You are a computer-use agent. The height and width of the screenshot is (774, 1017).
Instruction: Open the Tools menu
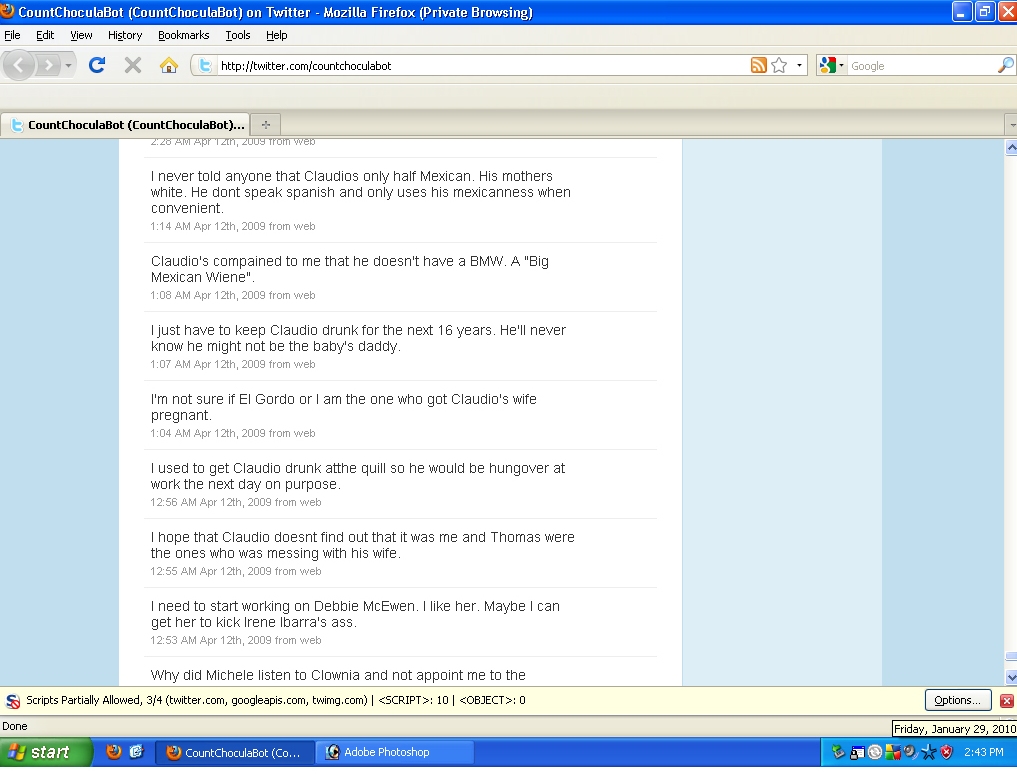(x=238, y=35)
